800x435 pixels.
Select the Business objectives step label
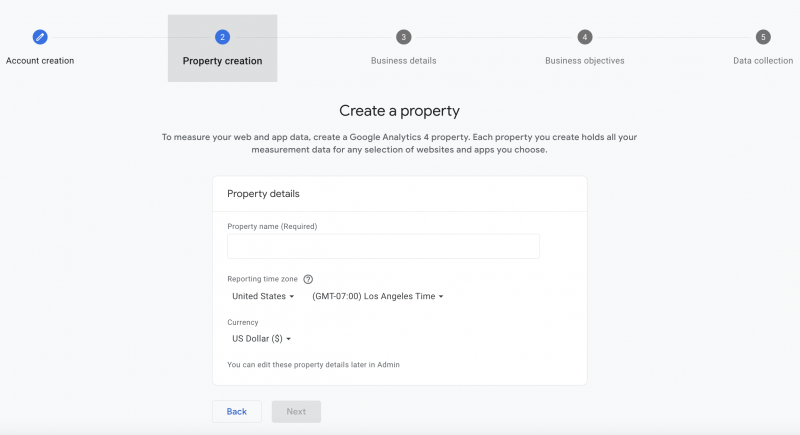[584, 61]
